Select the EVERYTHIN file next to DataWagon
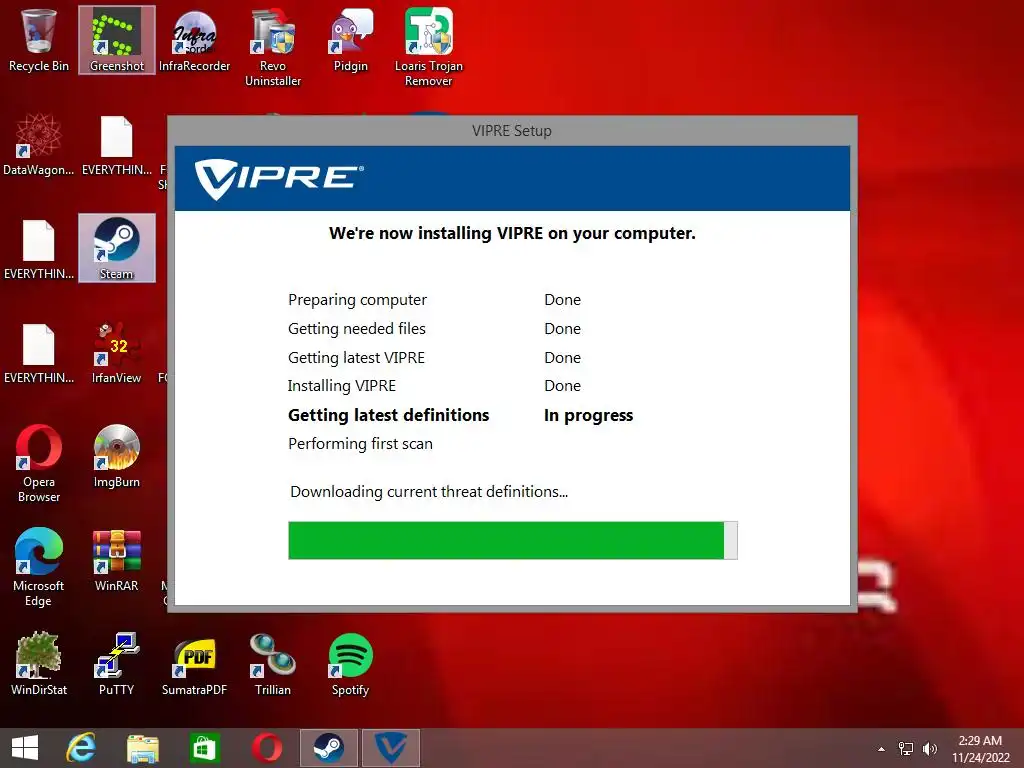This screenshot has height=768, width=1024. (x=117, y=145)
